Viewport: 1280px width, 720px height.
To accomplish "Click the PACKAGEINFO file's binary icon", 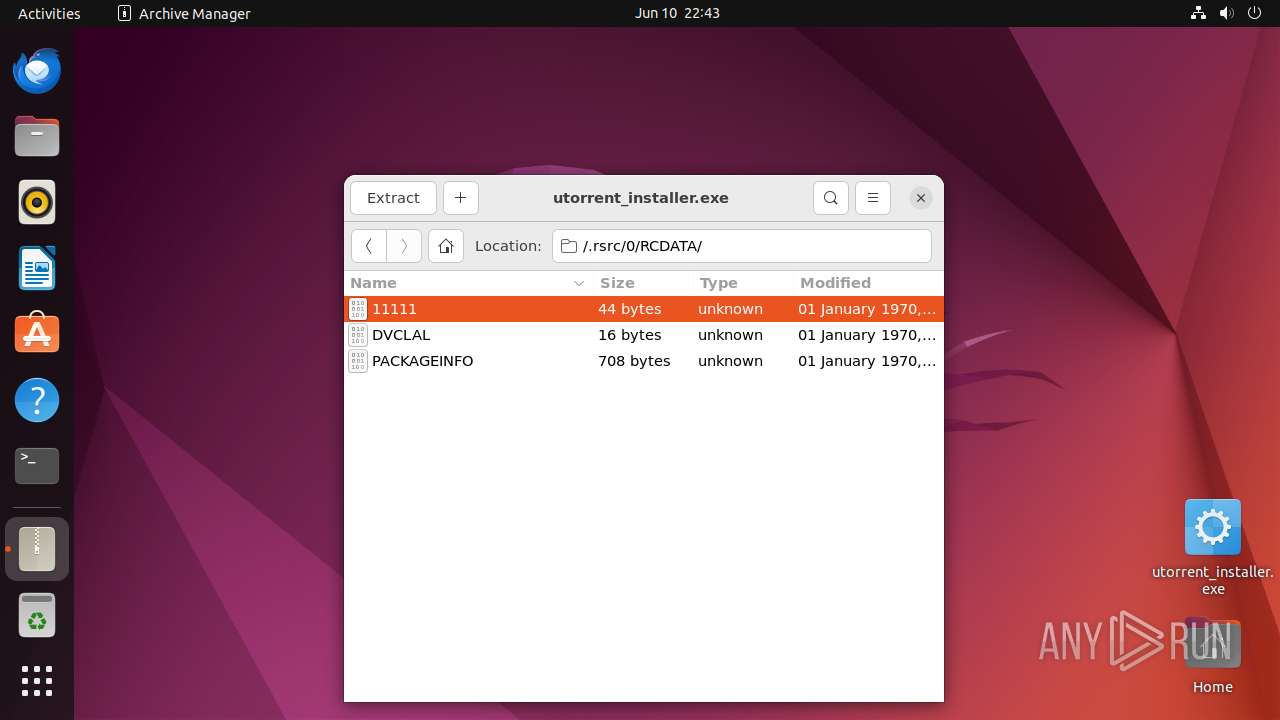I will (x=358, y=361).
